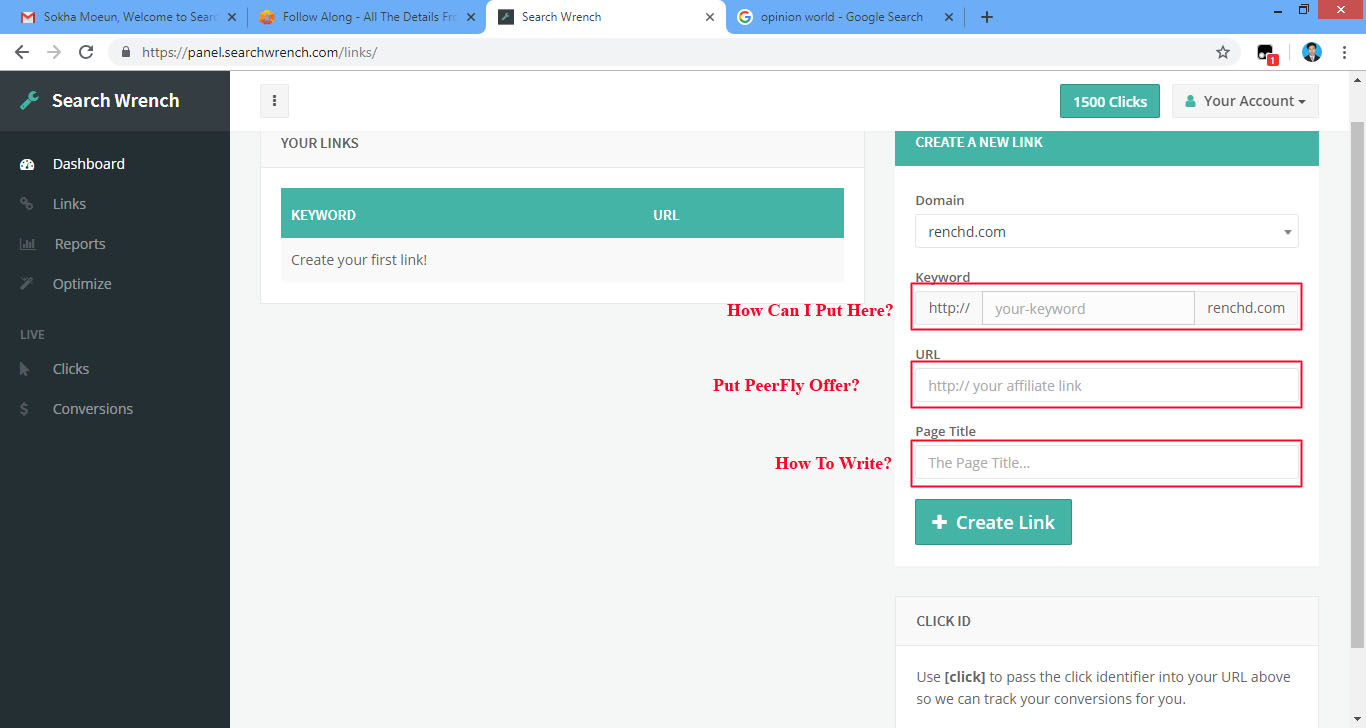
Task: Click the Optimize magic wand icon
Action: (x=27, y=284)
